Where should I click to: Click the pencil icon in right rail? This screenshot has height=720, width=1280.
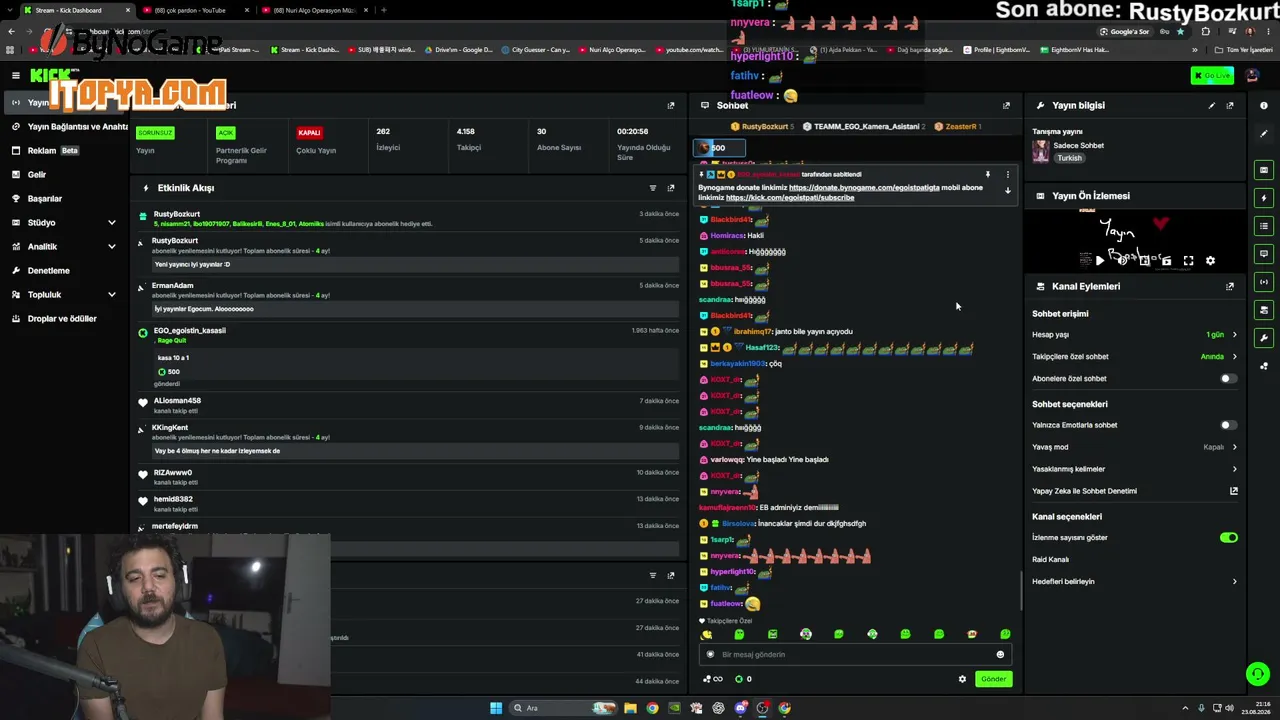1264,133
